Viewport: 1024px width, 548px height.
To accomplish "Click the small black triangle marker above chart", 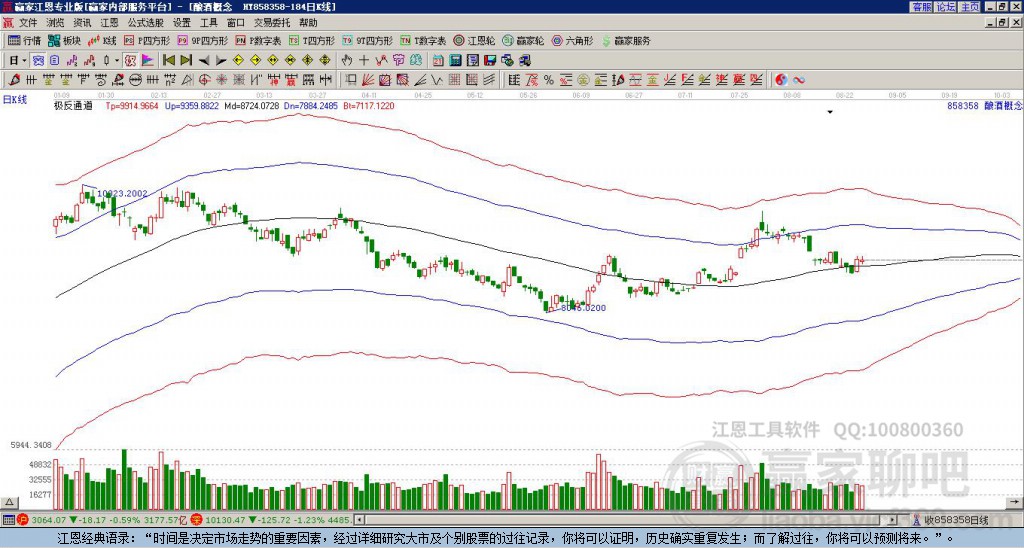I will click(830, 112).
